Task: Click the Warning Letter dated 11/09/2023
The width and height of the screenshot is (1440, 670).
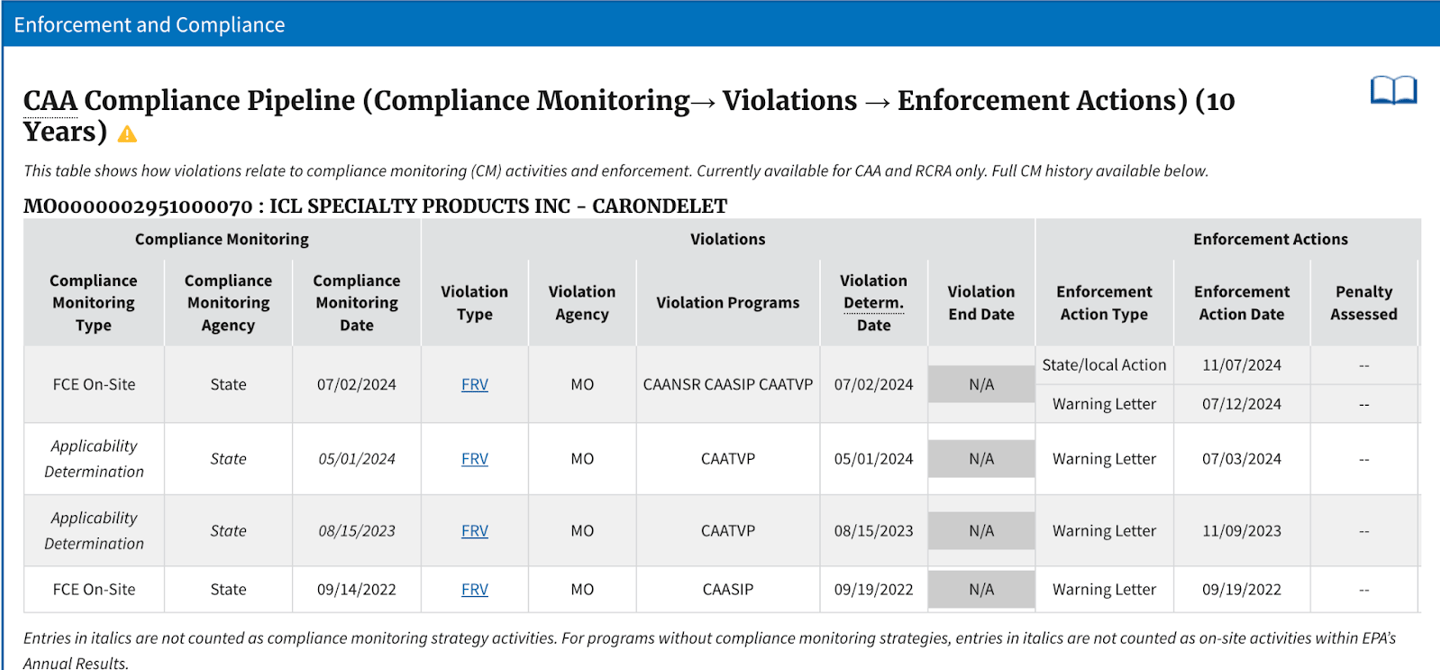Action: (1104, 531)
